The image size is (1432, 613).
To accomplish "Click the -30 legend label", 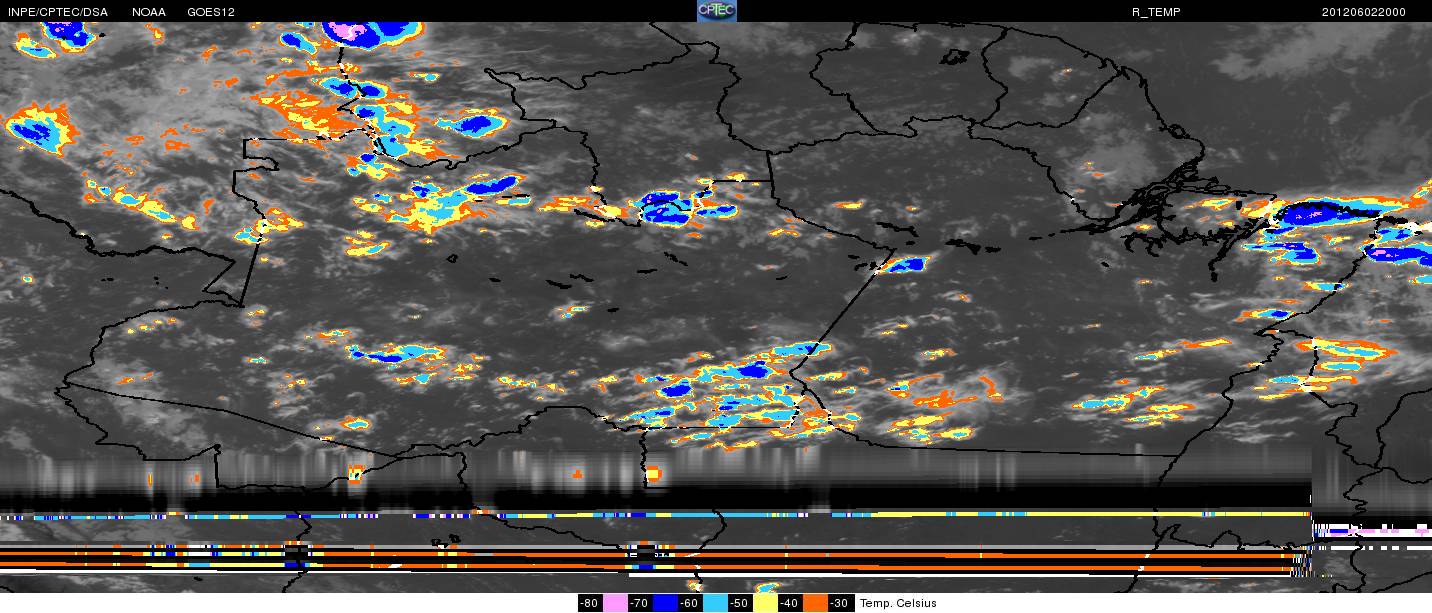I will pyautogui.click(x=841, y=603).
